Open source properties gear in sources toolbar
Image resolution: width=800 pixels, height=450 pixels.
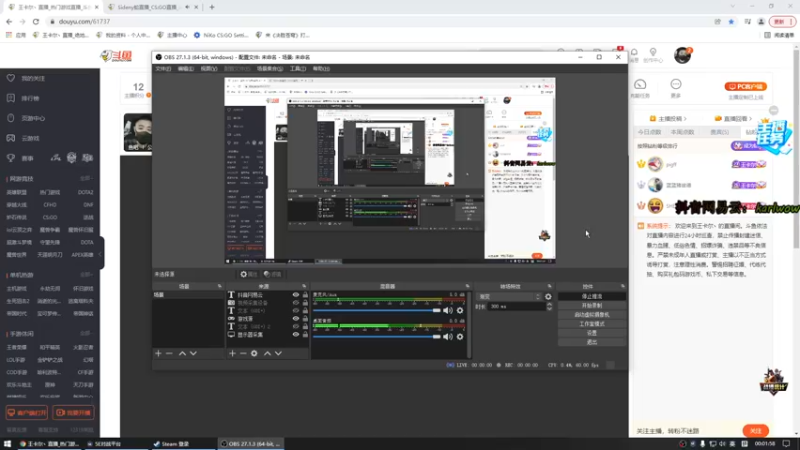254,353
